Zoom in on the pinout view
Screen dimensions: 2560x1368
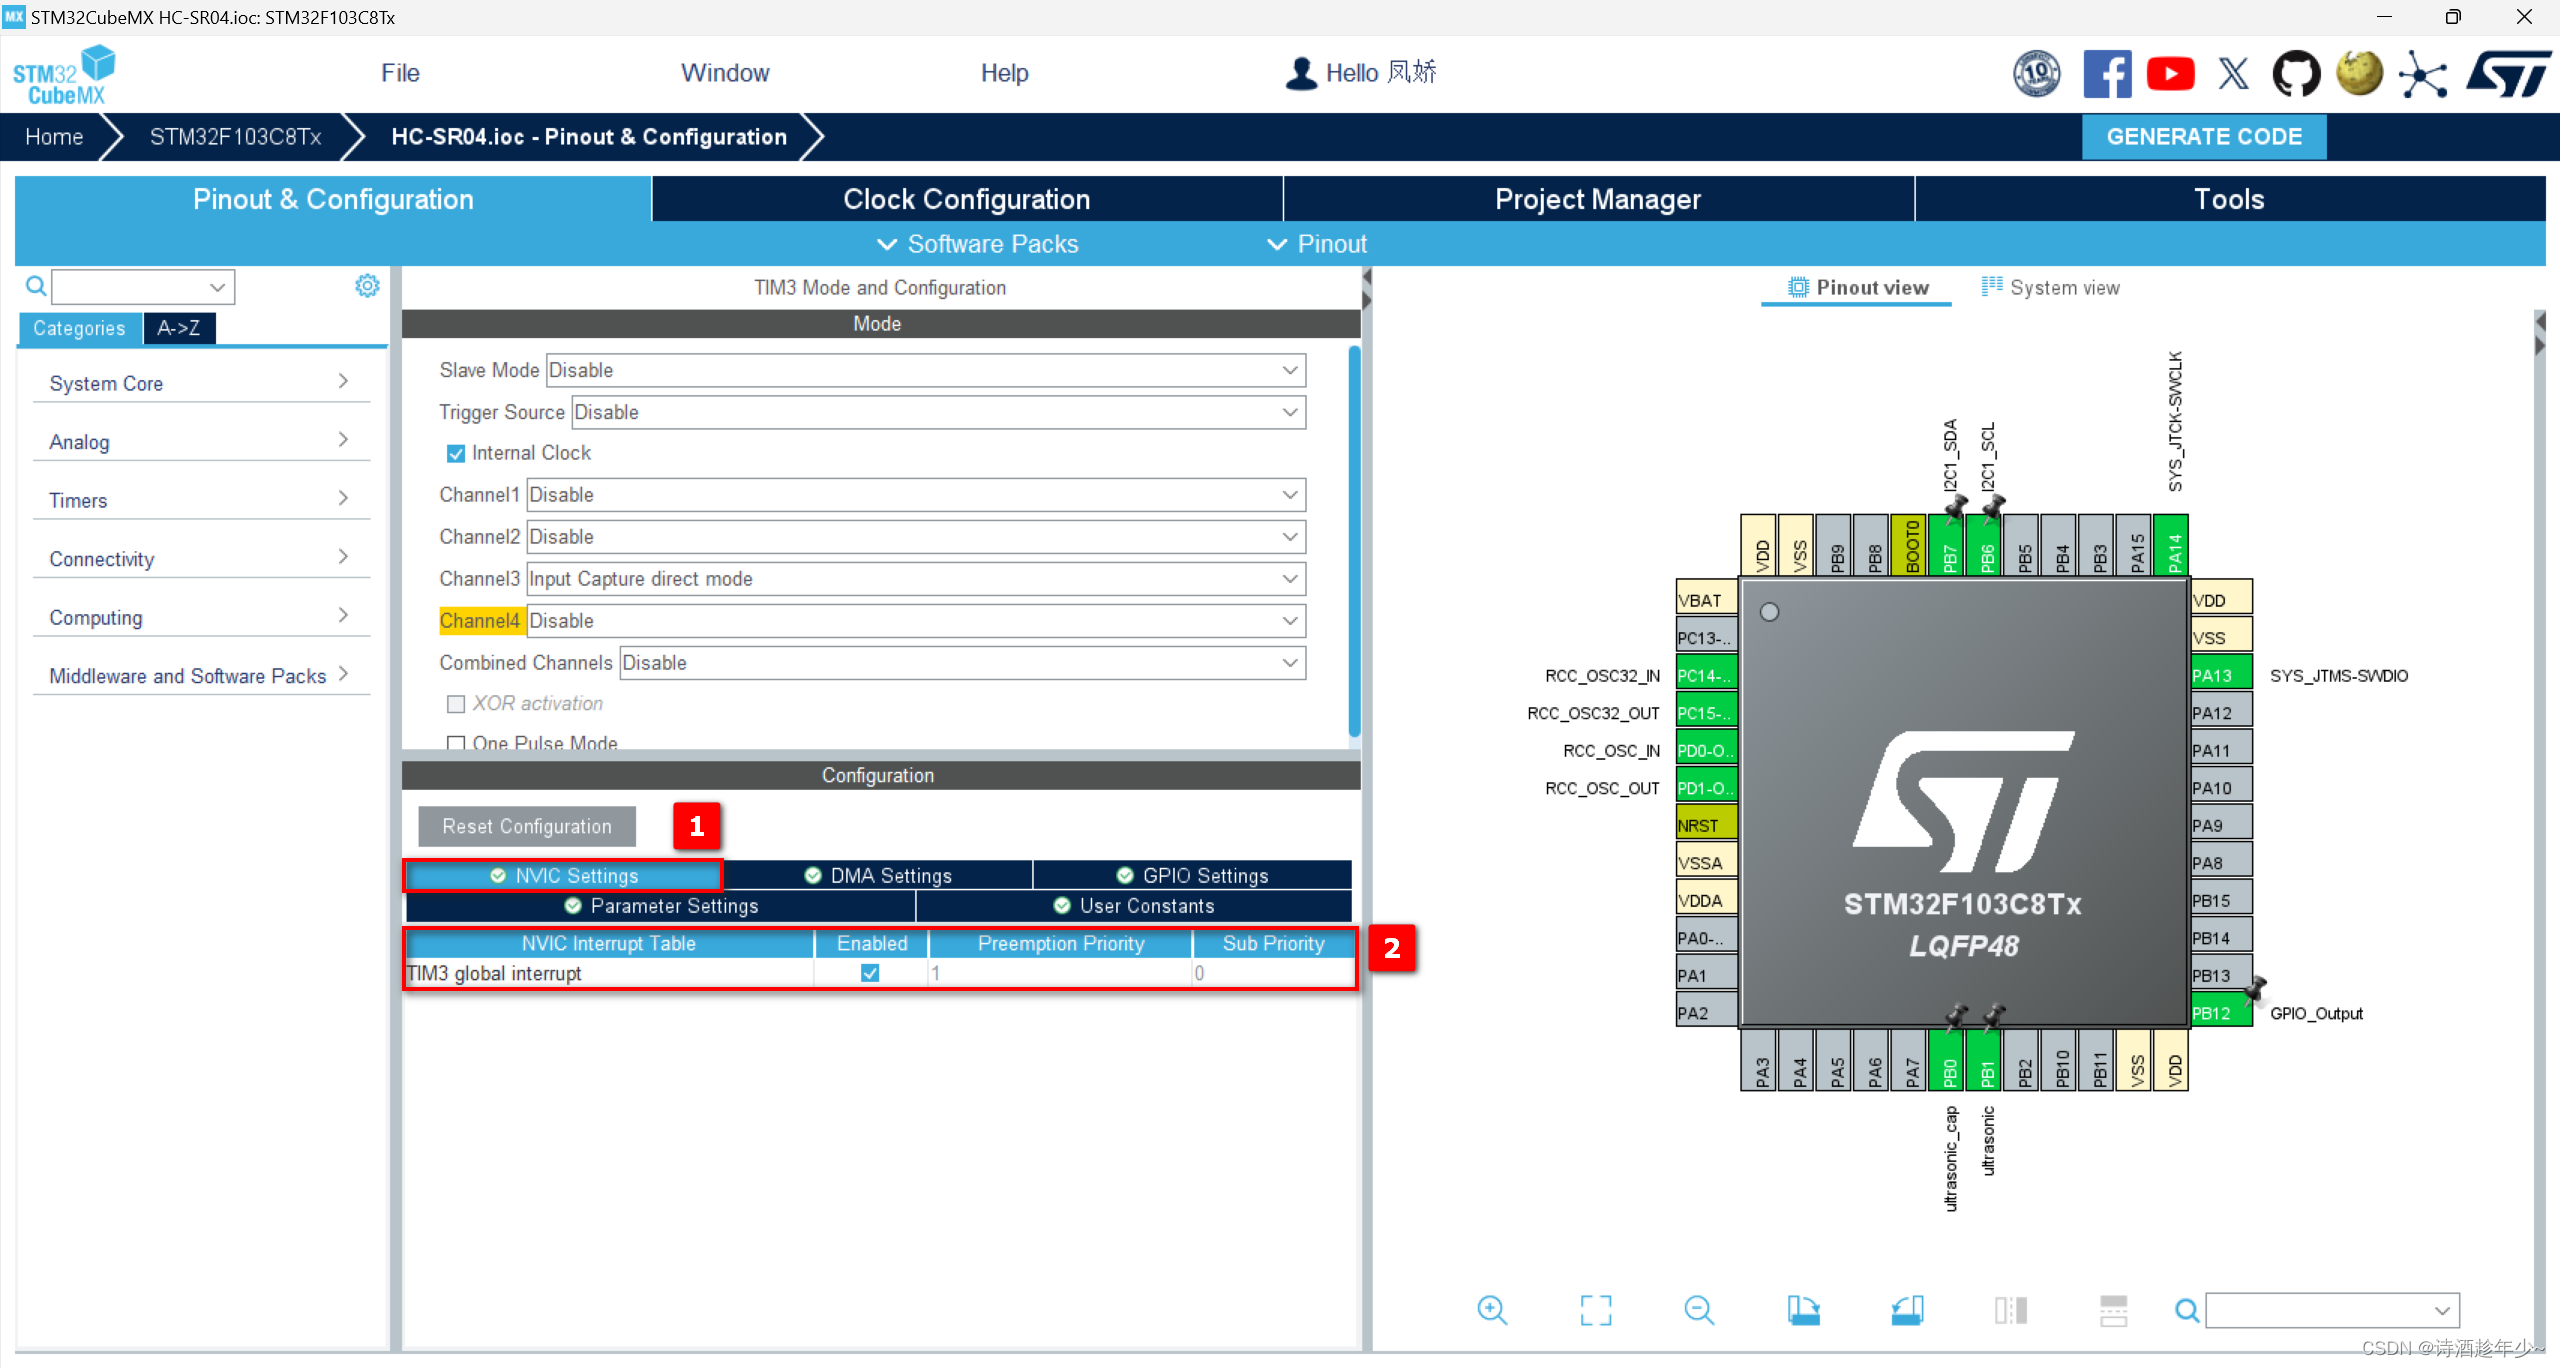[x=1492, y=1310]
